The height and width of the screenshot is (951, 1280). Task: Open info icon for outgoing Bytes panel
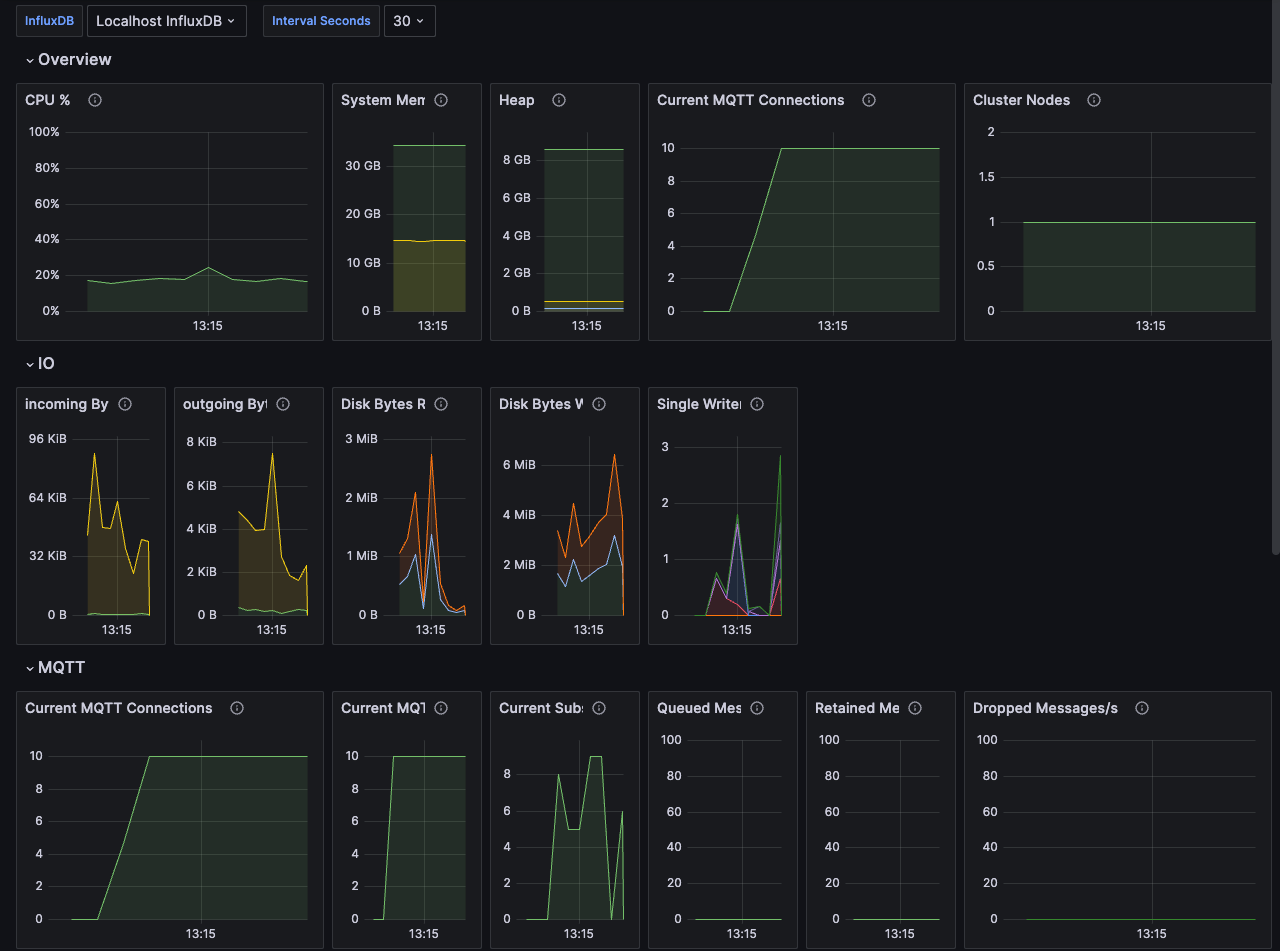point(283,404)
